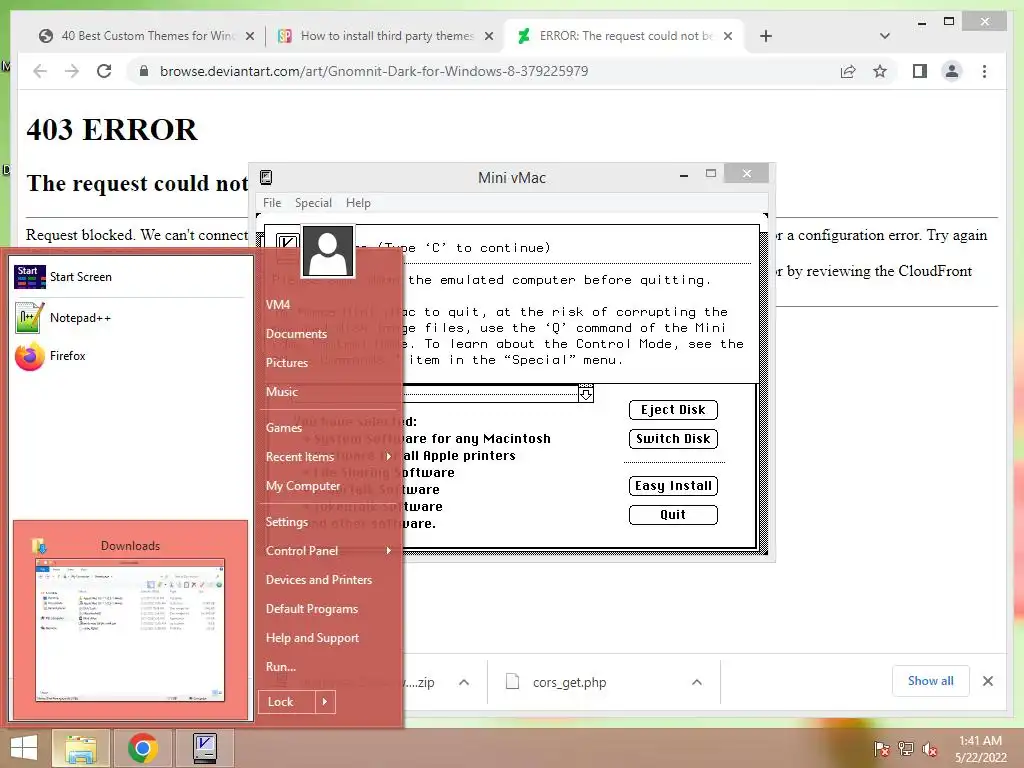Launch Firefox from start menu
Image resolution: width=1024 pixels, height=768 pixels.
click(x=129, y=356)
